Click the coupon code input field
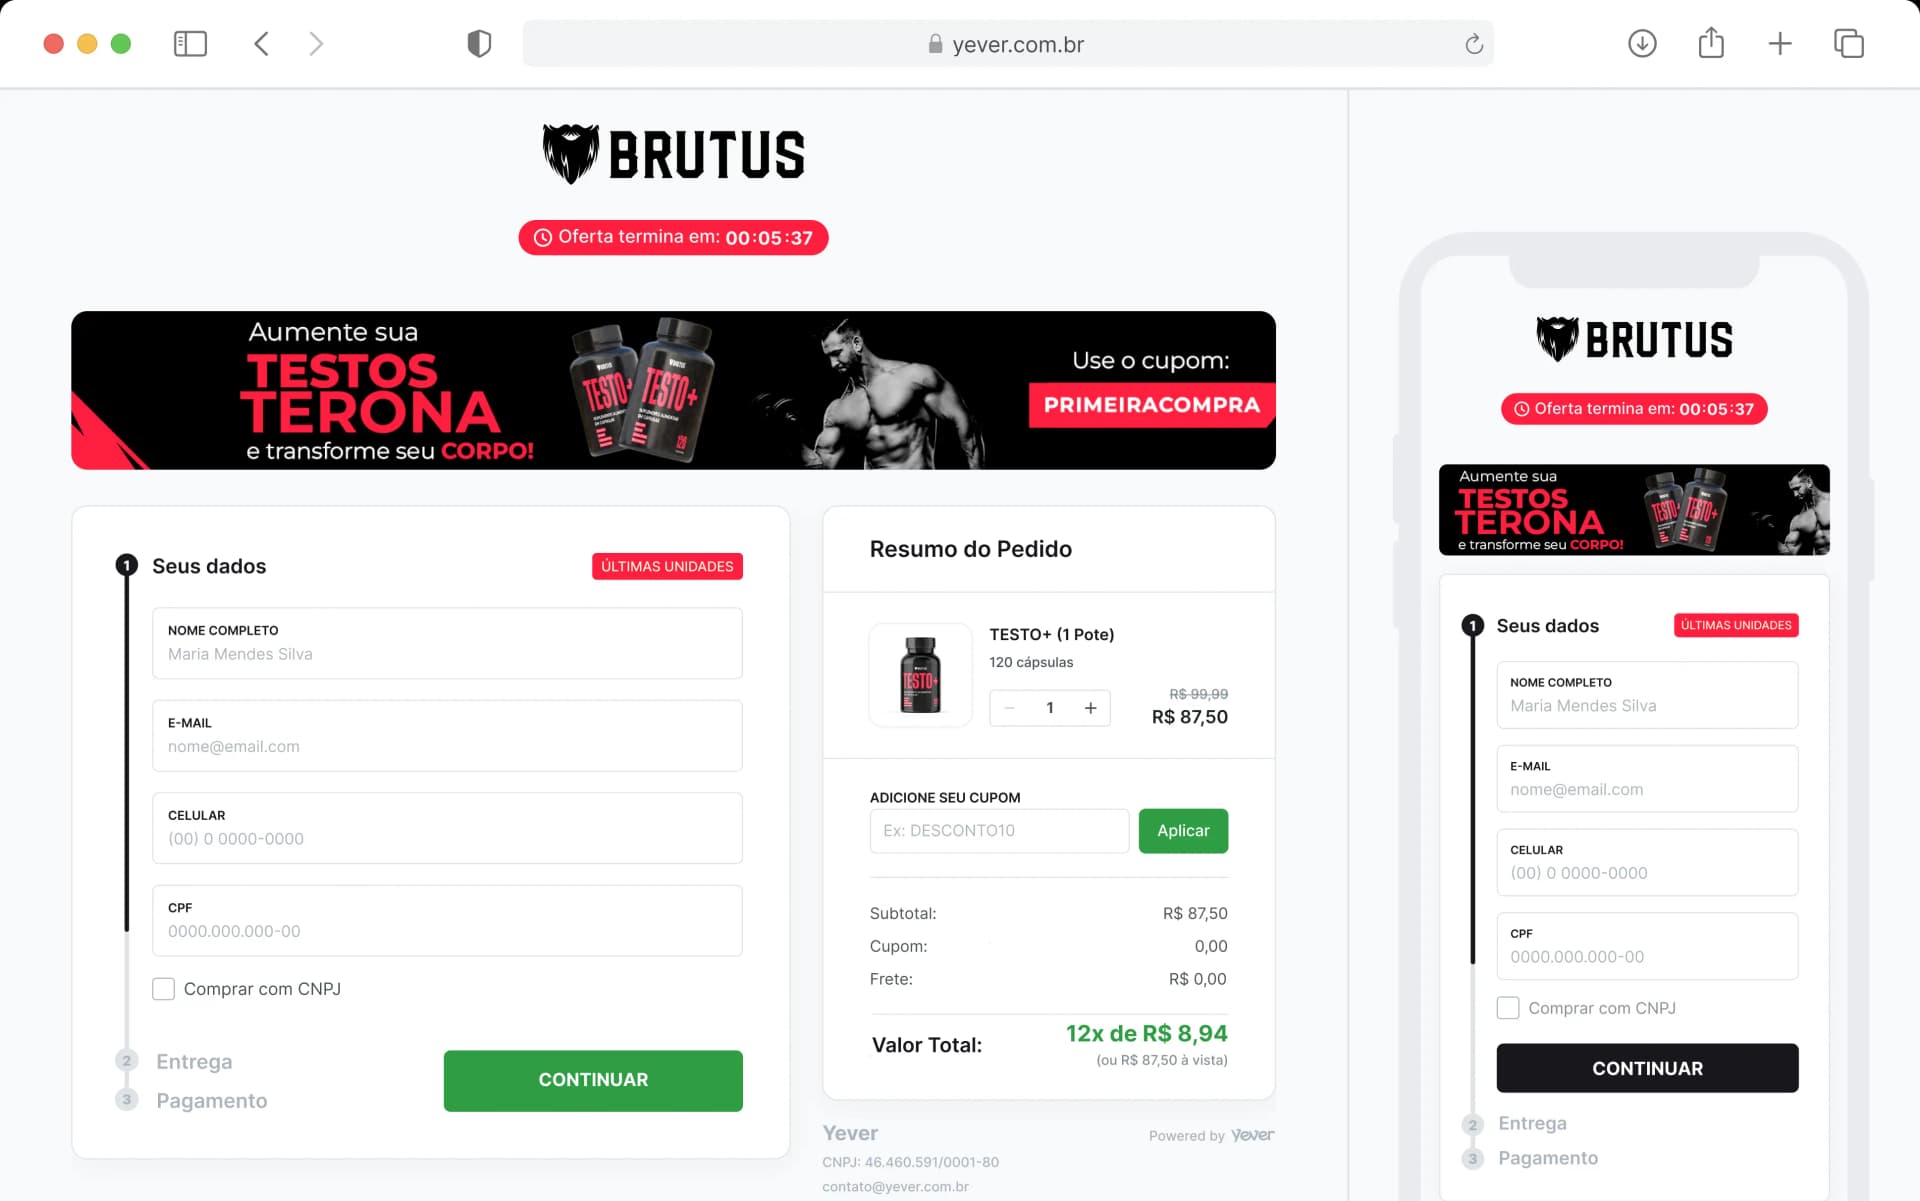This screenshot has height=1201, width=1920. click(999, 831)
